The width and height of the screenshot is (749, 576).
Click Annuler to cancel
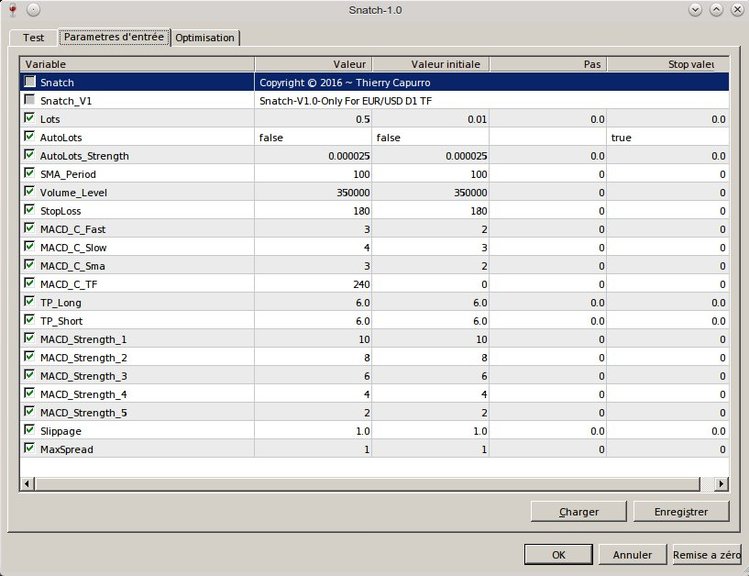pyautogui.click(x=632, y=554)
